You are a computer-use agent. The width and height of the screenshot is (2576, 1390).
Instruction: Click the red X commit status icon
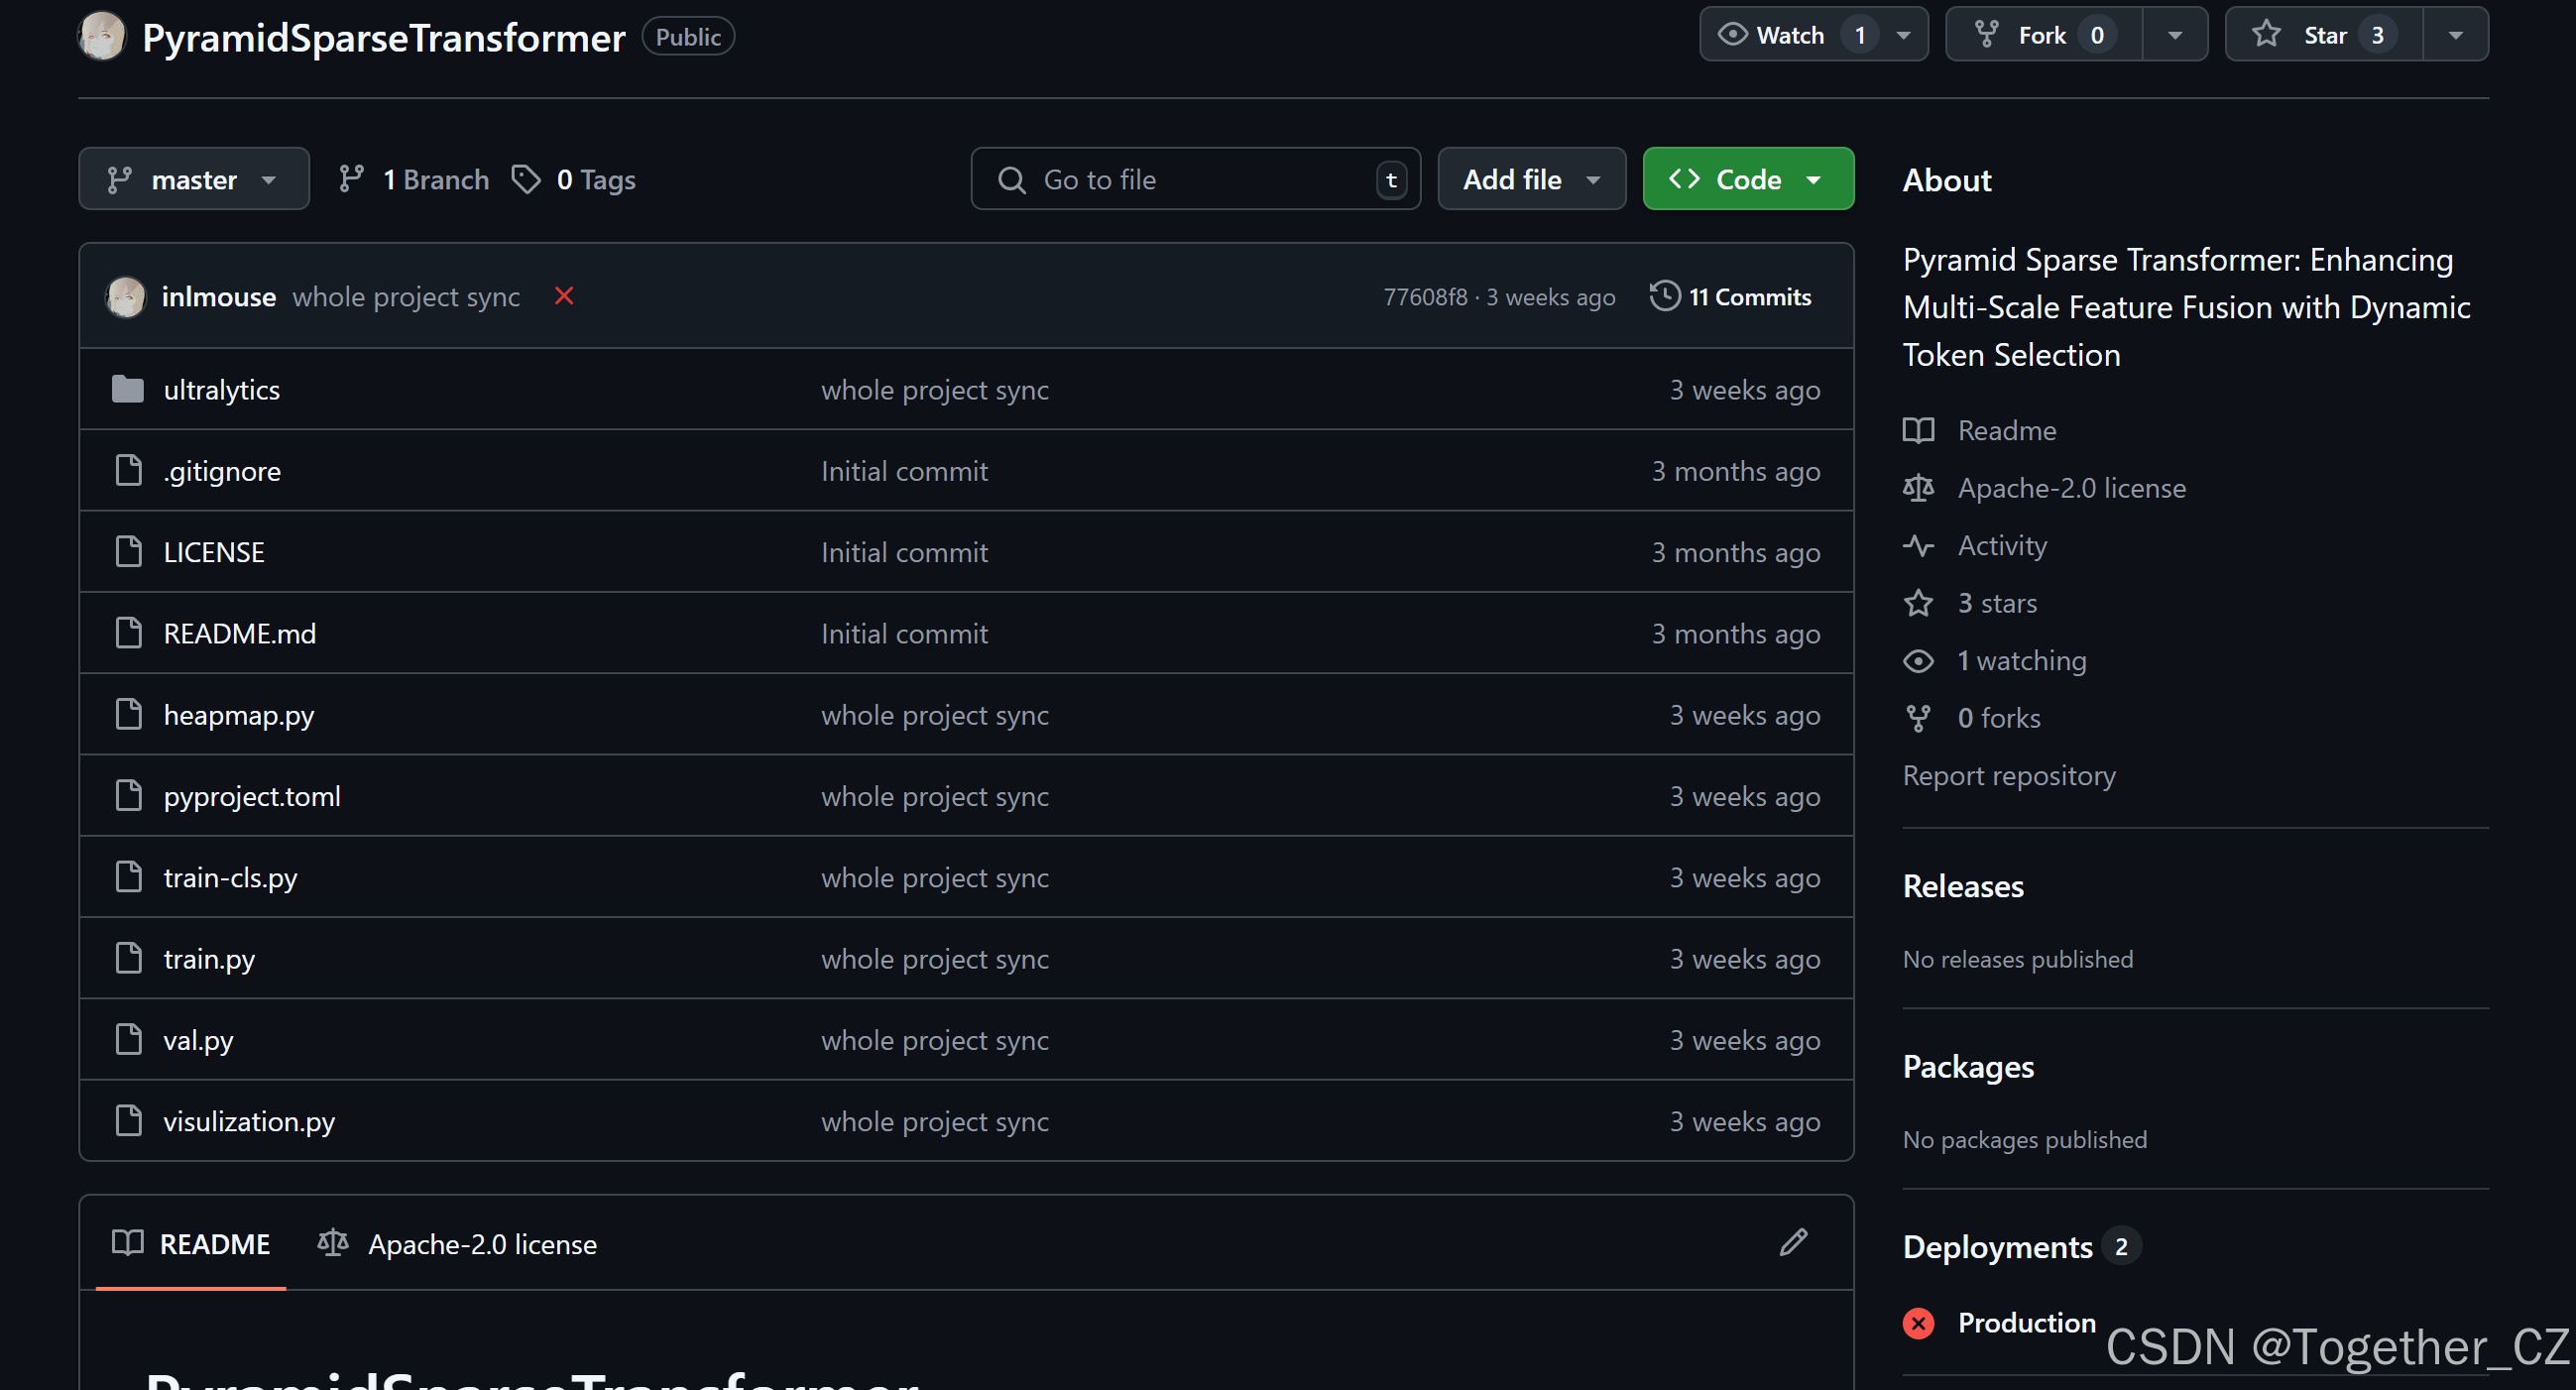pyautogui.click(x=564, y=296)
